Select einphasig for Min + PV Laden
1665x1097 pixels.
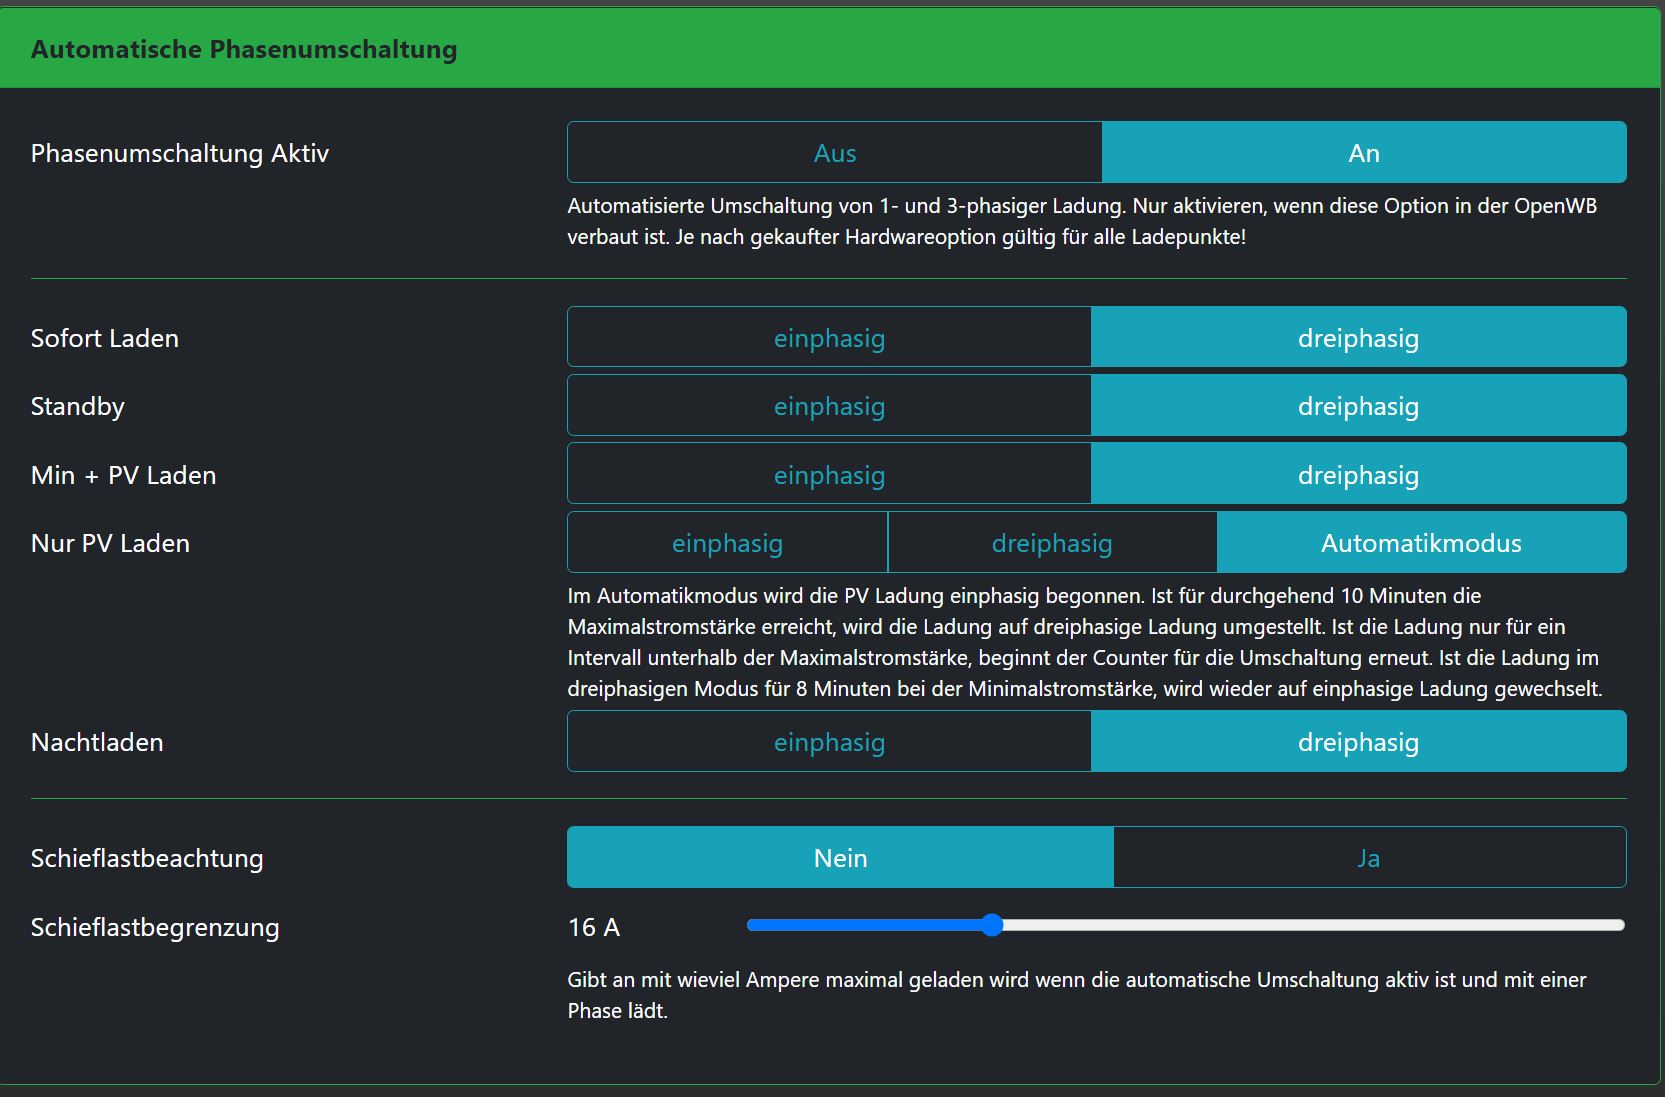tap(829, 475)
